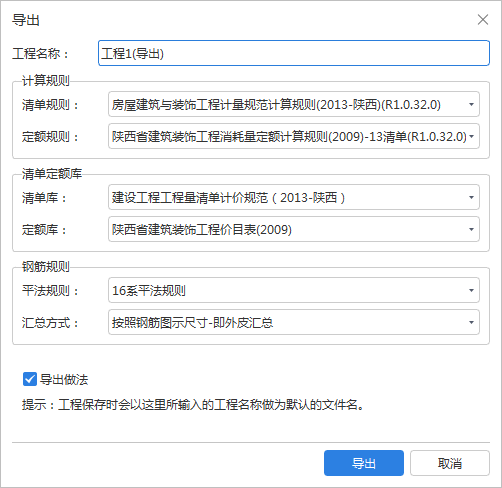The height and width of the screenshot is (488, 502).
Task: Expand the 清单库 combo box
Action: click(x=294, y=197)
